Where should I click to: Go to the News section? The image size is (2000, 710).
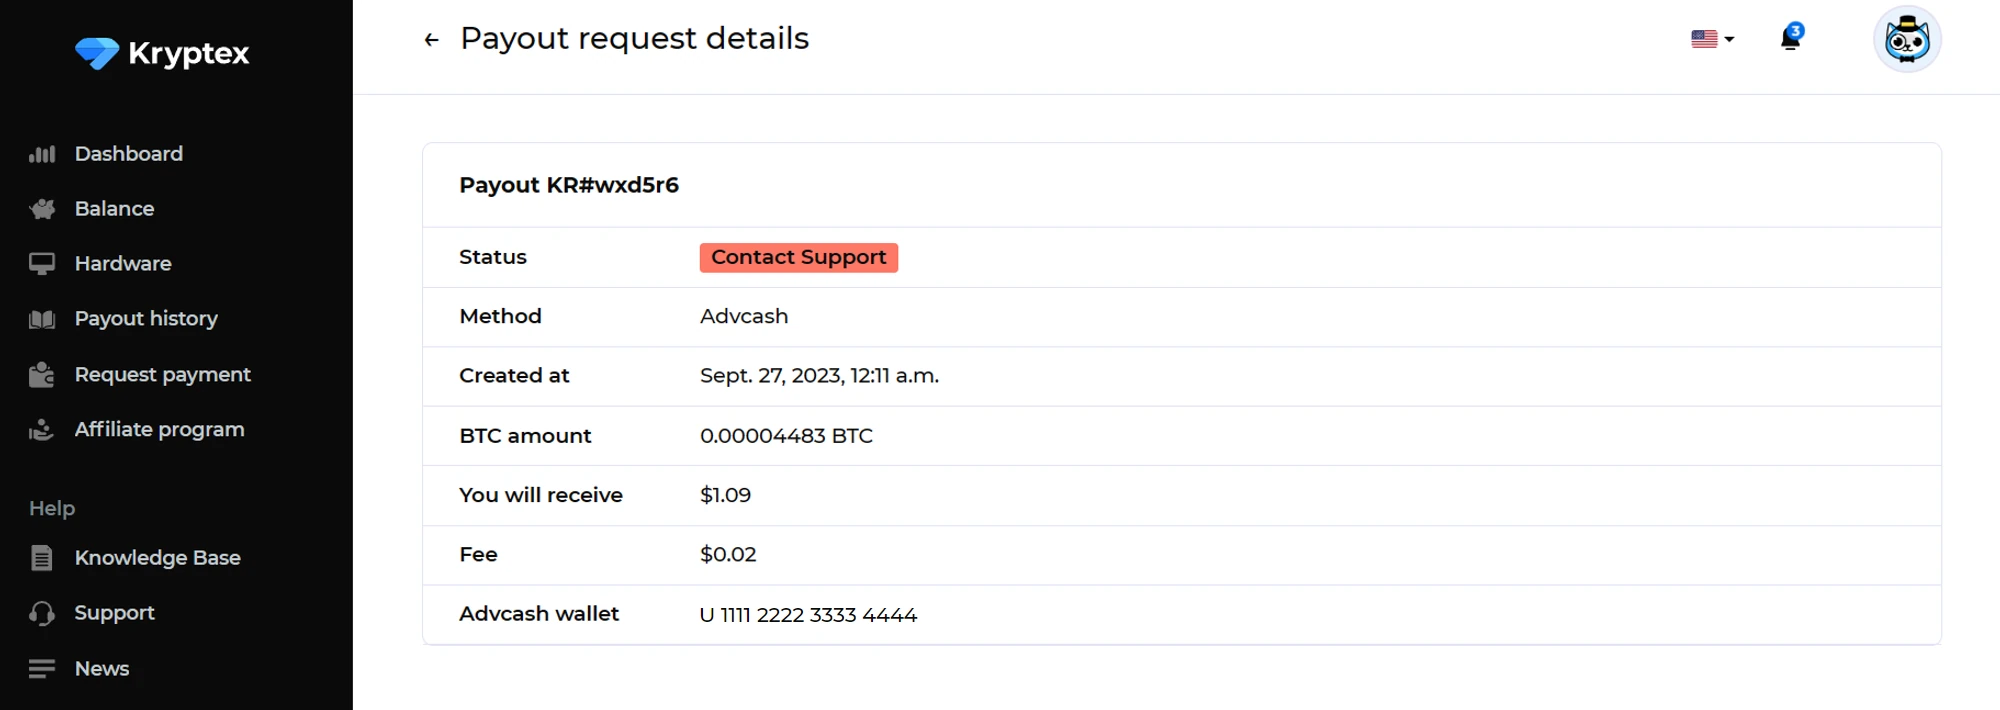102,668
